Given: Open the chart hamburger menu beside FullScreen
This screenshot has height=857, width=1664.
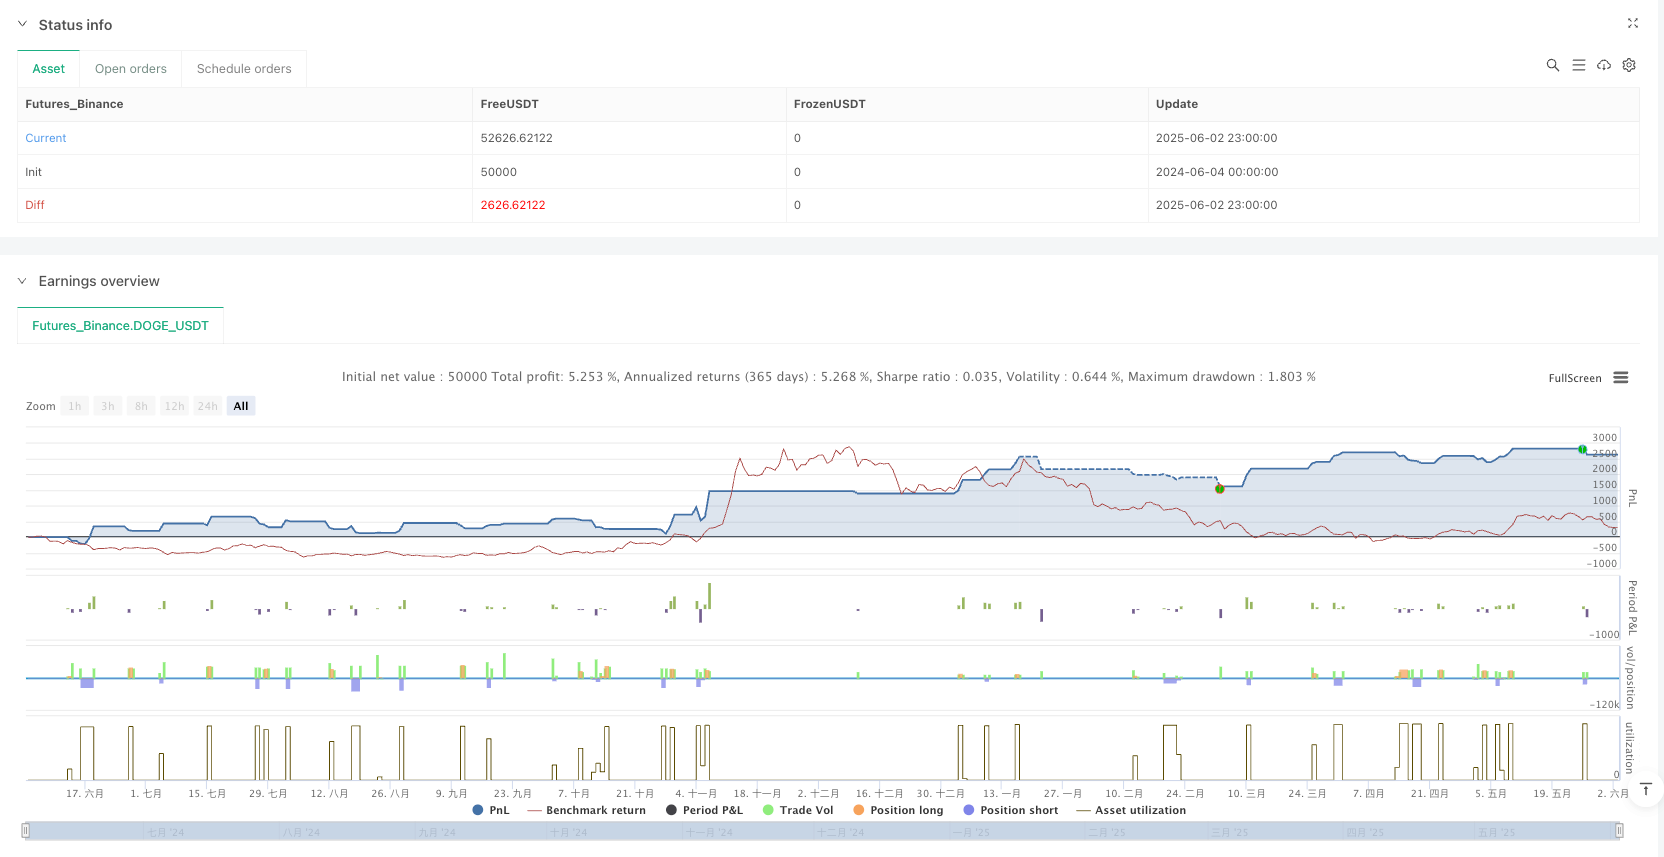Looking at the screenshot, I should coord(1621,378).
